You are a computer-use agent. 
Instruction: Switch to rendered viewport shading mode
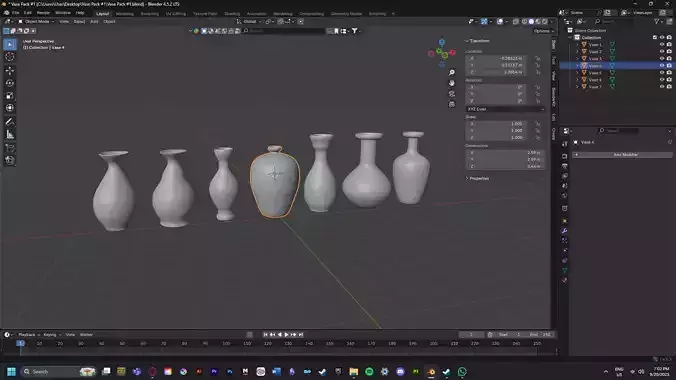pyautogui.click(x=545, y=21)
